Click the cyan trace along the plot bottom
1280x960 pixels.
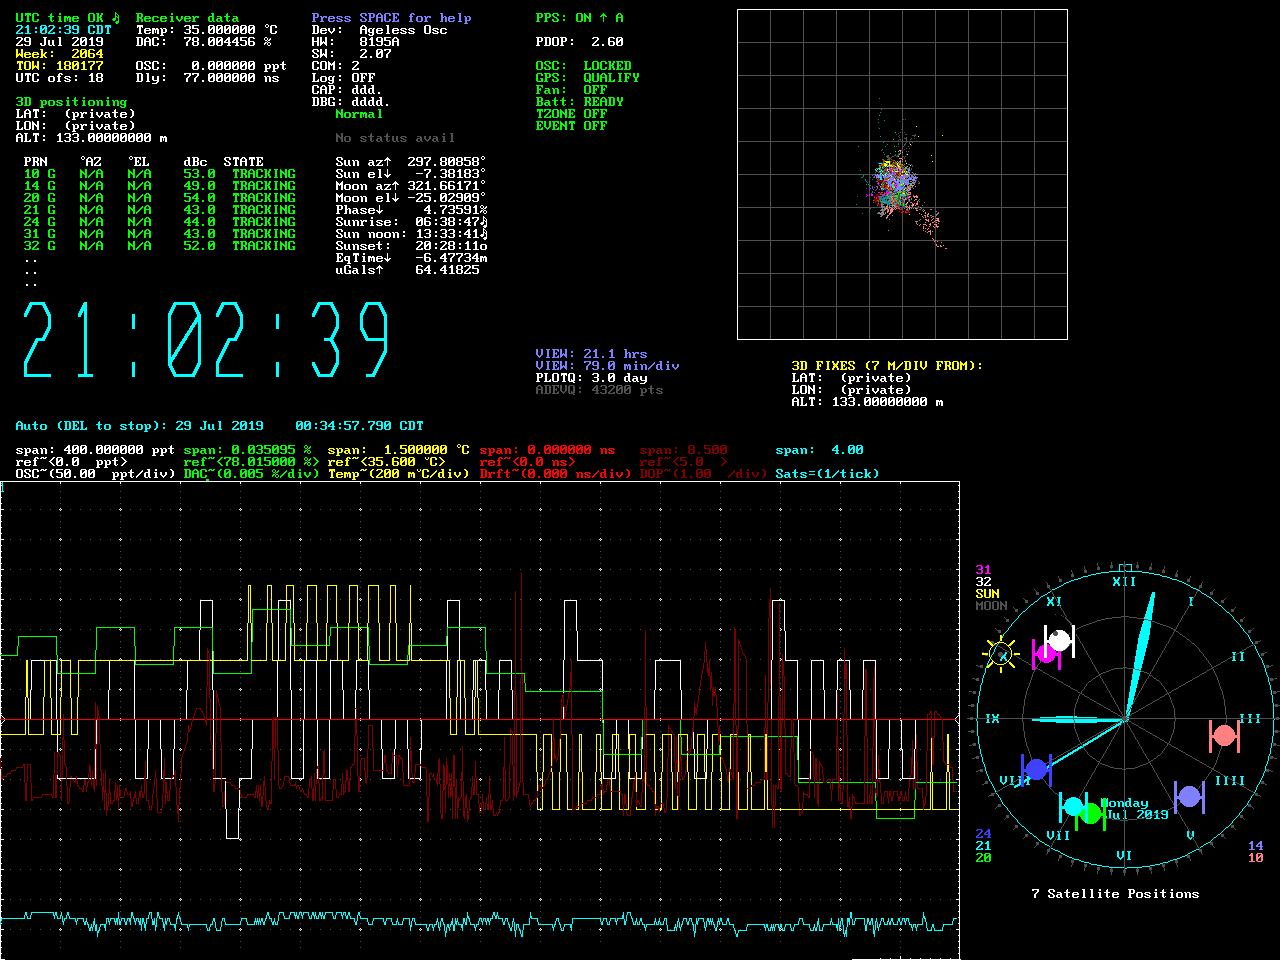point(480,922)
